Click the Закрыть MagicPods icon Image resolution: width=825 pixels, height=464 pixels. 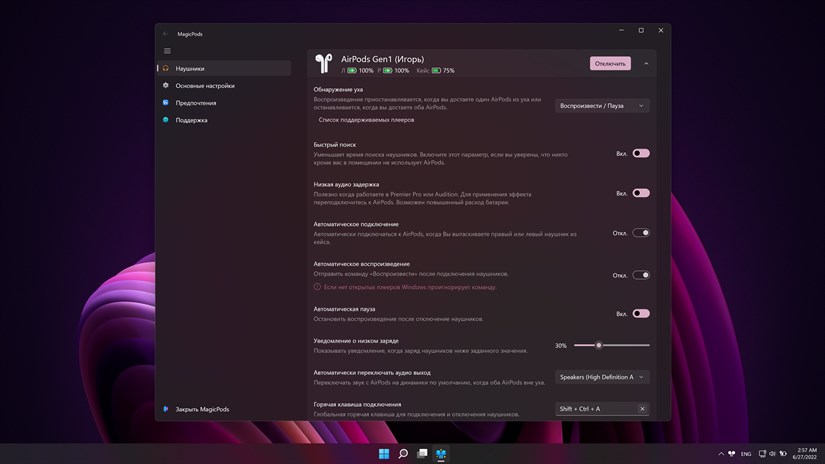pyautogui.click(x=166, y=409)
